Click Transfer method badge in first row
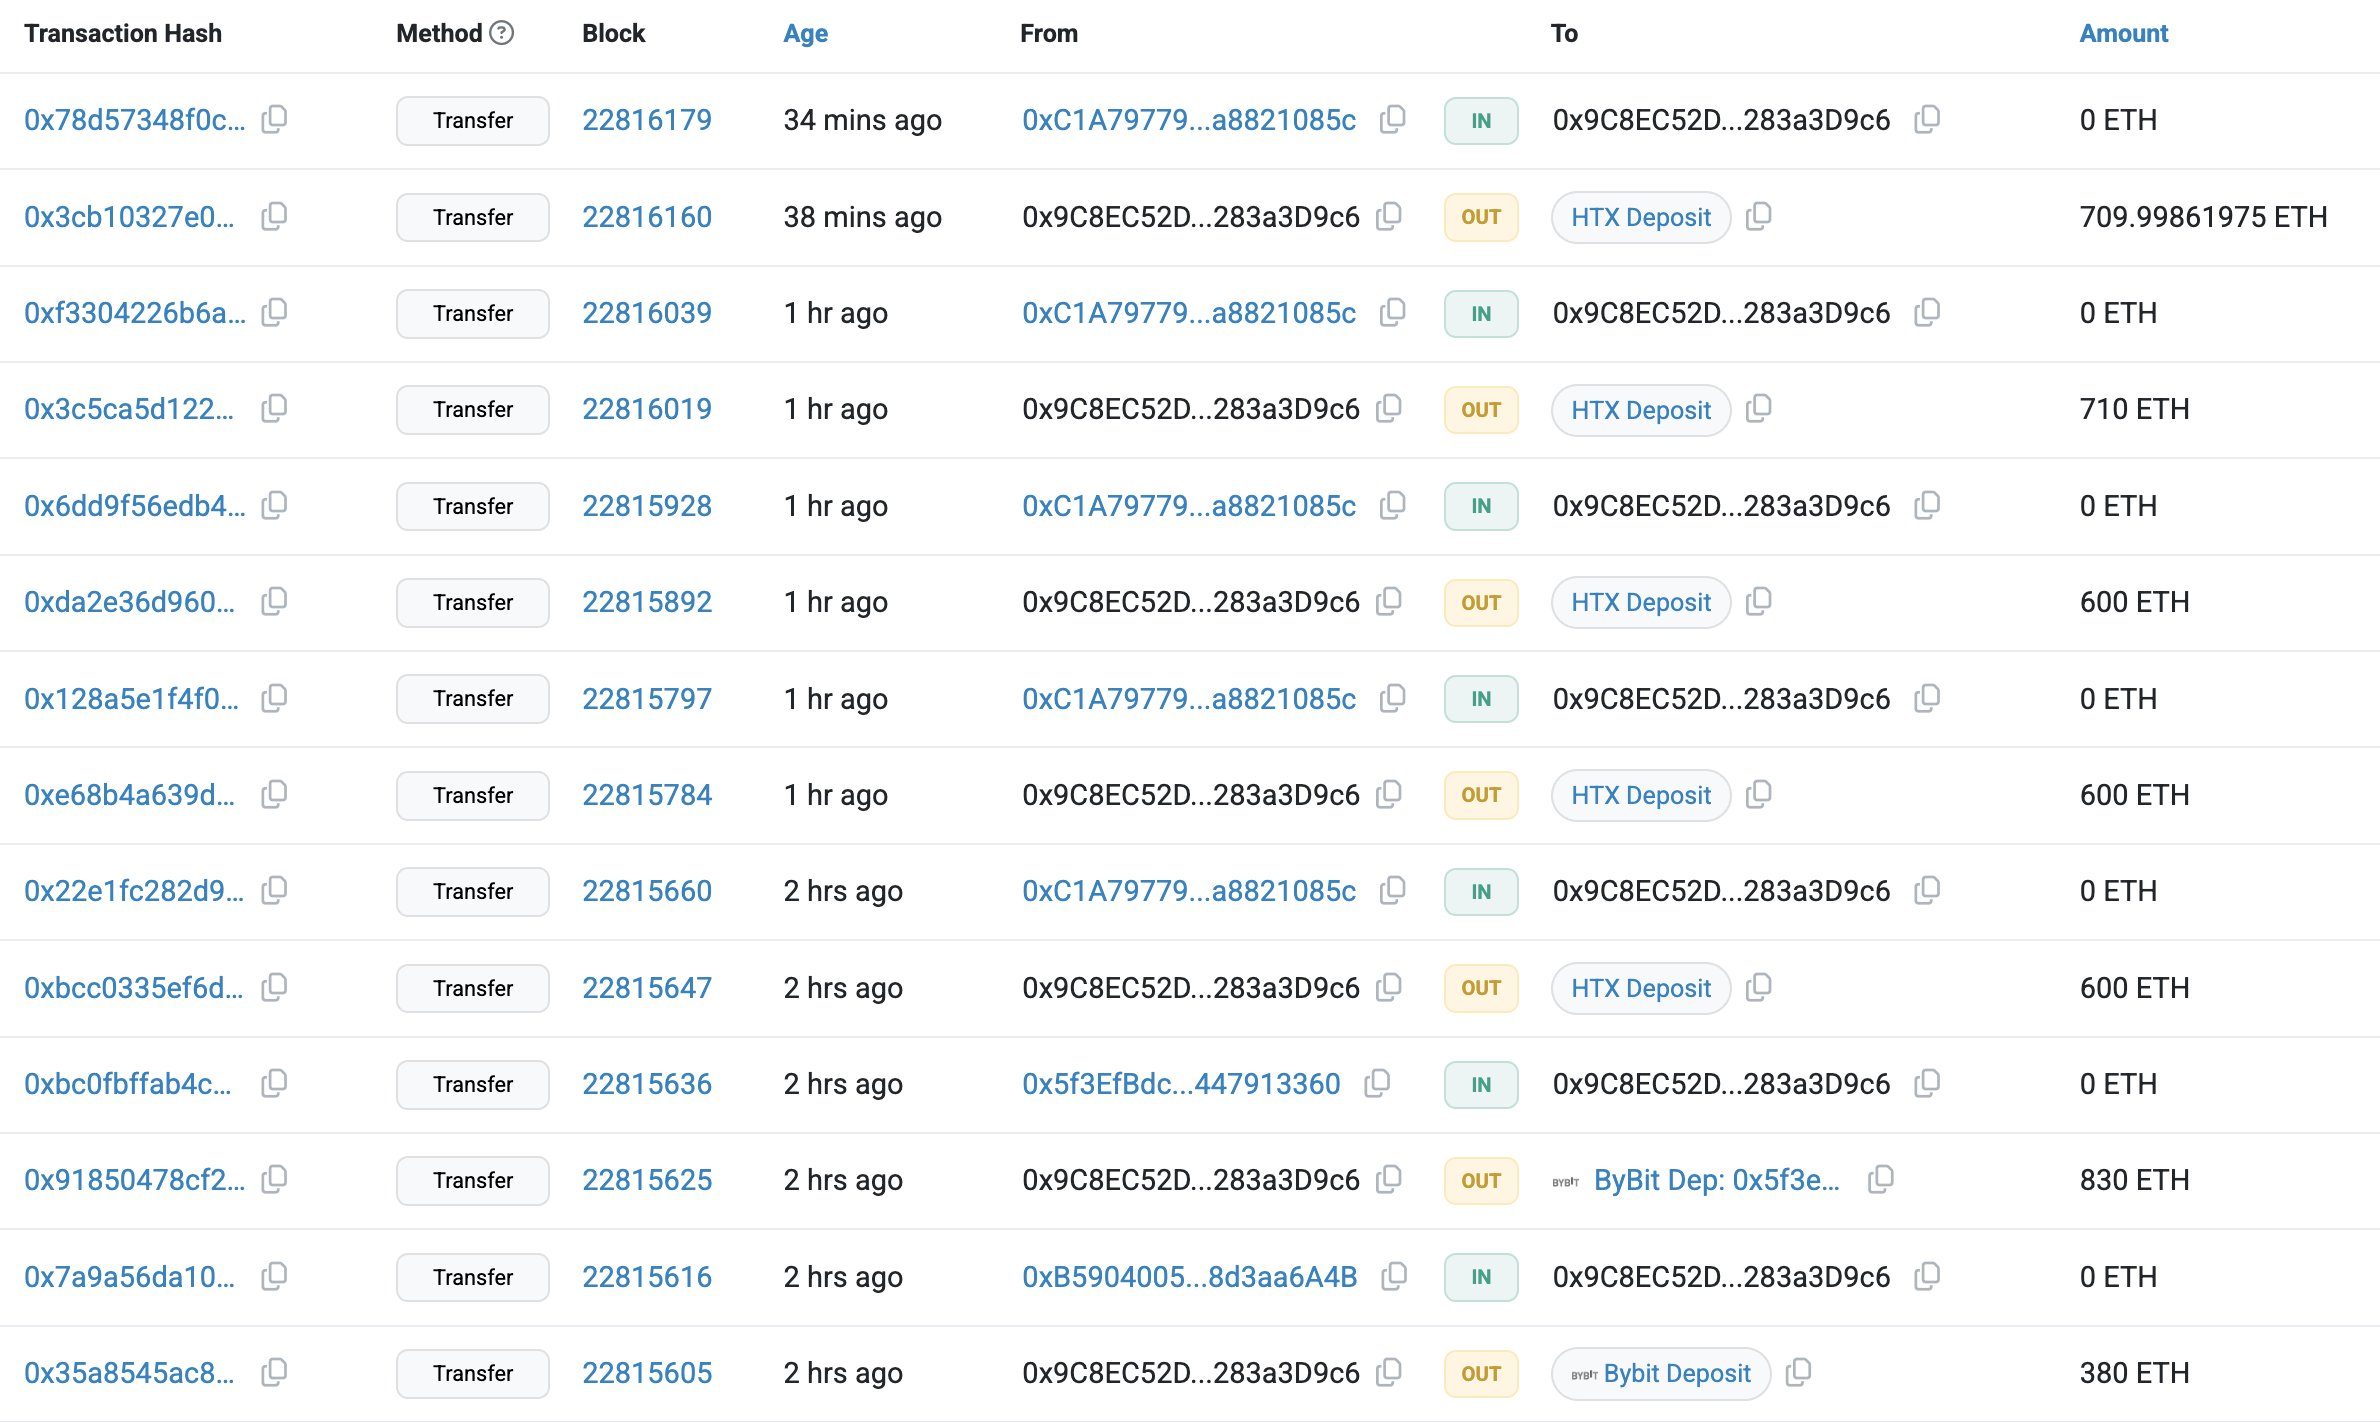The image size is (2380, 1422). [x=472, y=120]
